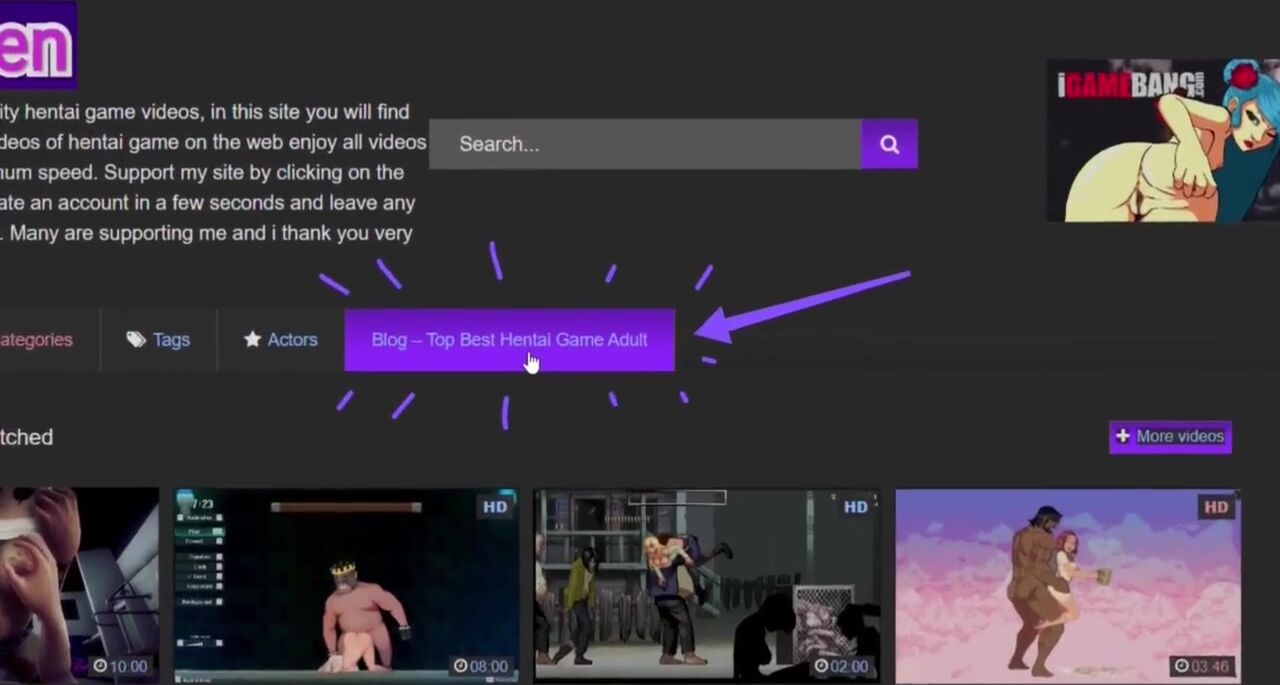Viewport: 1280px width, 685px height.
Task: Click the HD badge on the 03:46 video
Action: pyautogui.click(x=1216, y=507)
